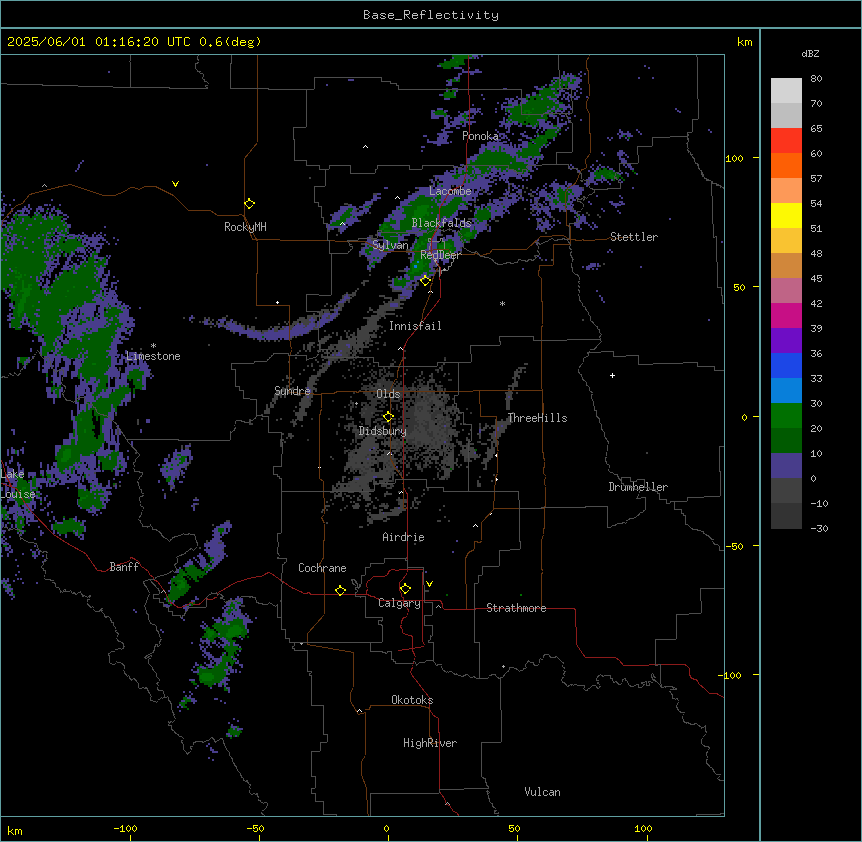Select the light blue 33-30 dBZ legend swatch
The width and height of the screenshot is (862, 842).
(786, 390)
